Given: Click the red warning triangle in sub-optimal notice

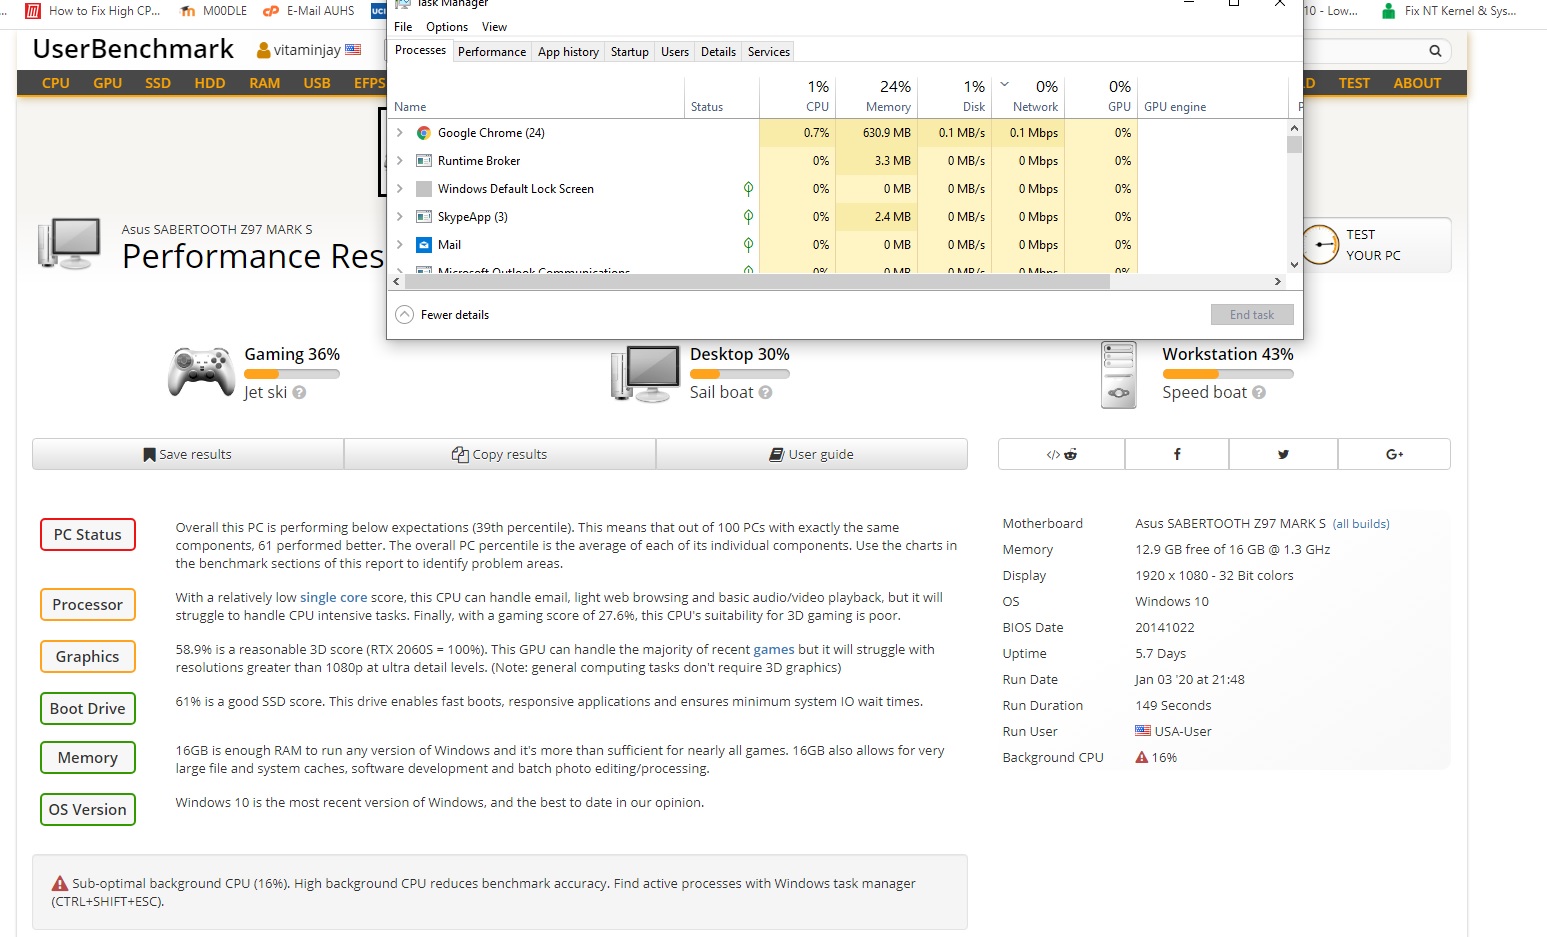Looking at the screenshot, I should click(x=60, y=883).
